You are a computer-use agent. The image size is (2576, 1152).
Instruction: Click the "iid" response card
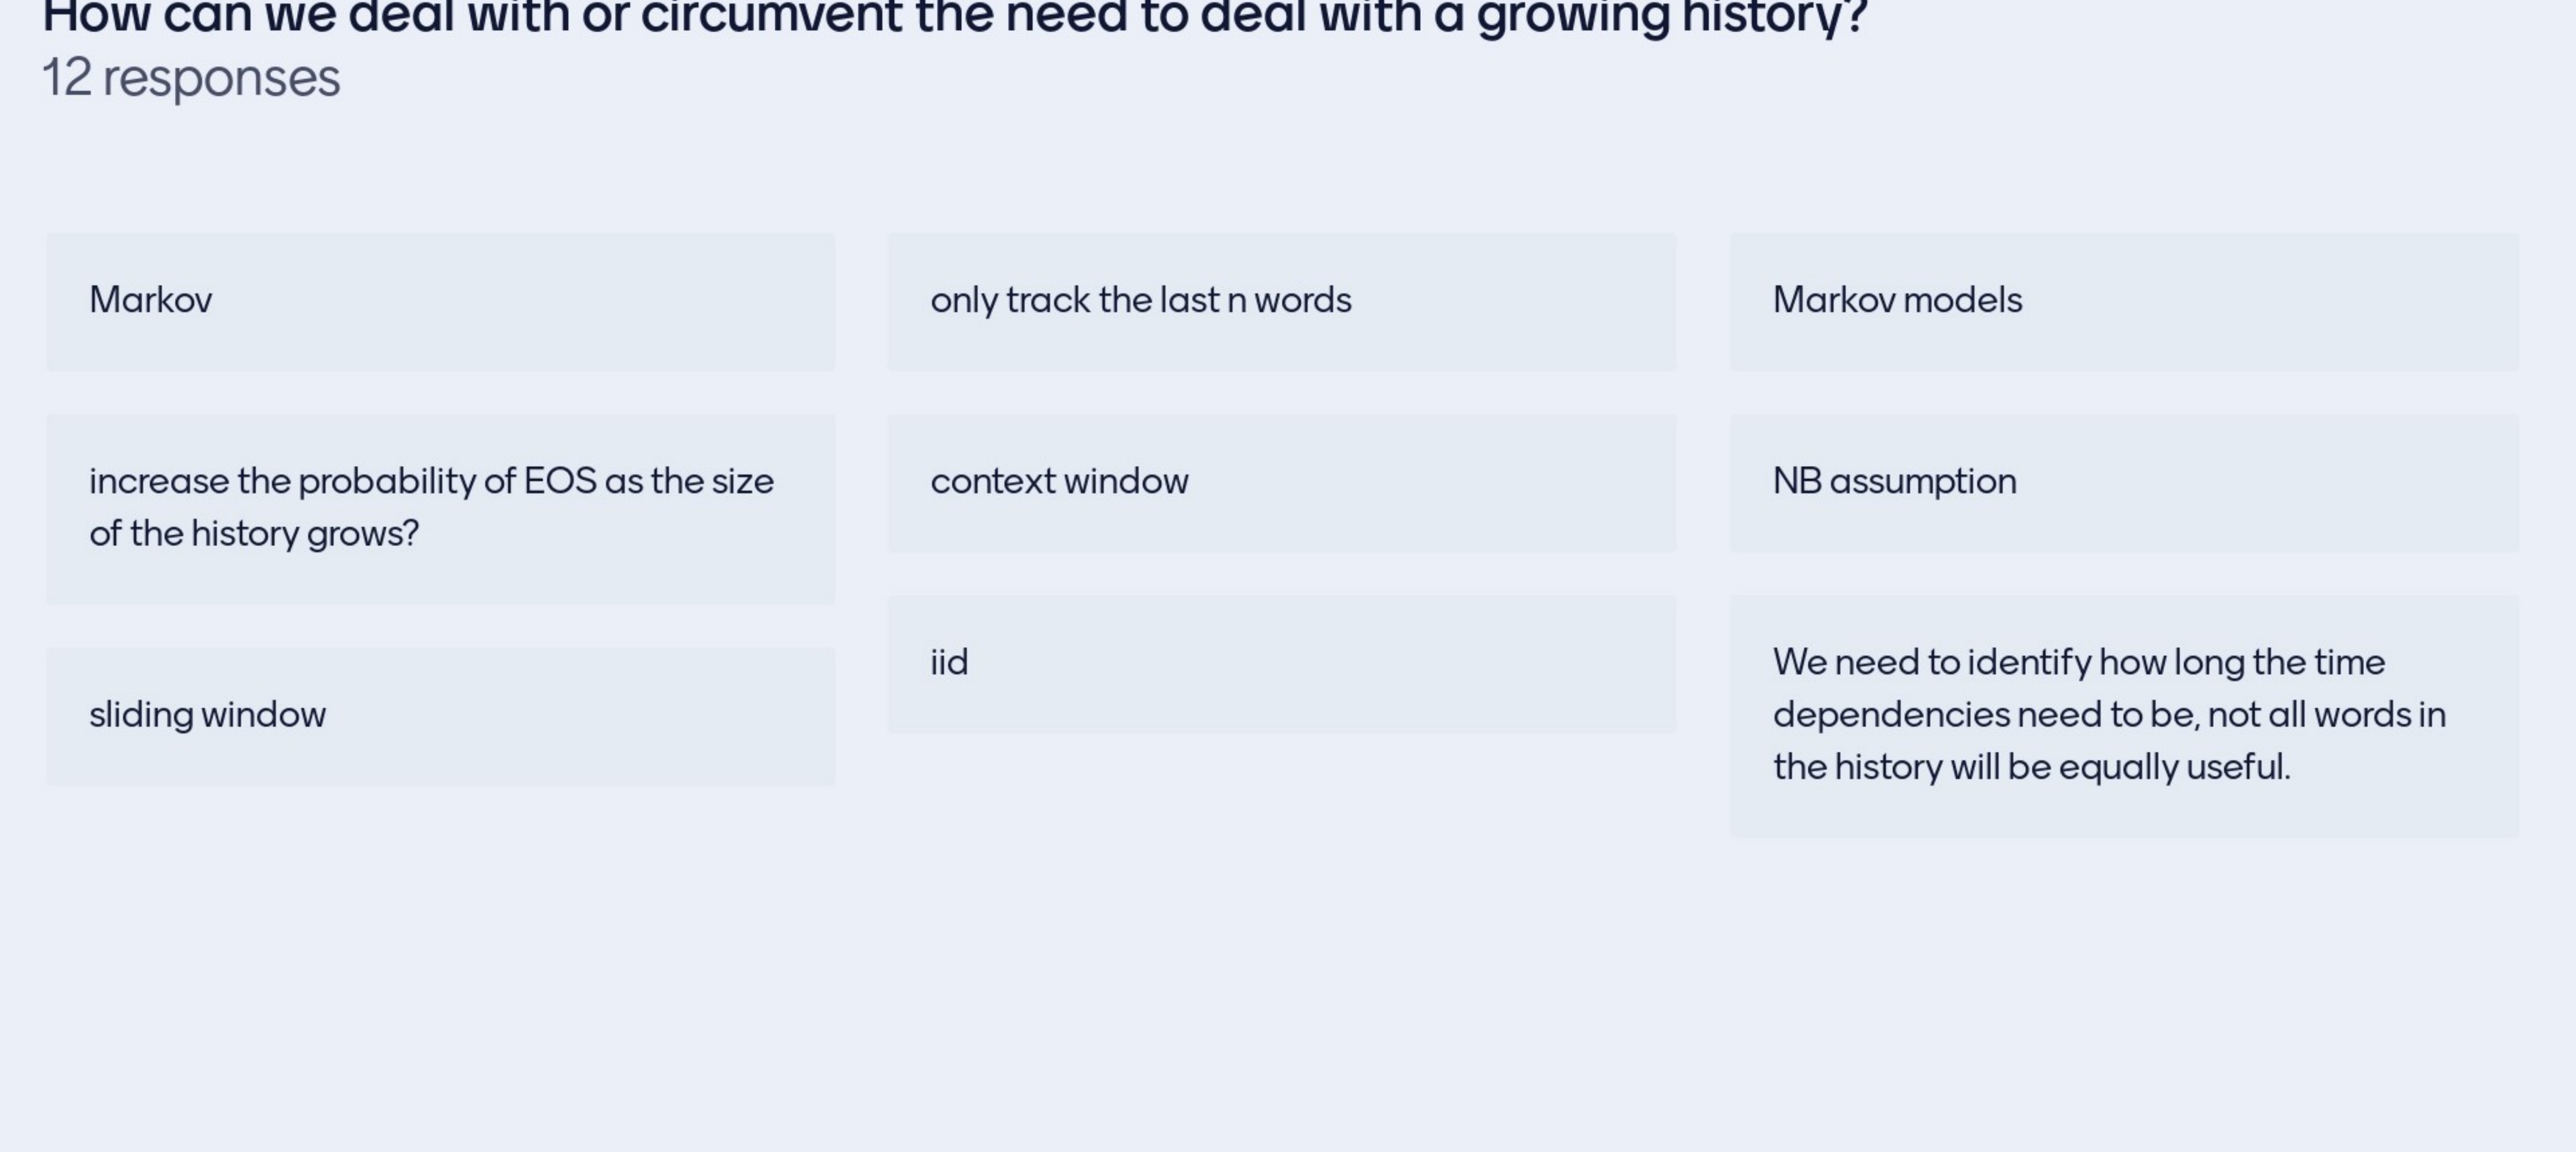click(1281, 663)
